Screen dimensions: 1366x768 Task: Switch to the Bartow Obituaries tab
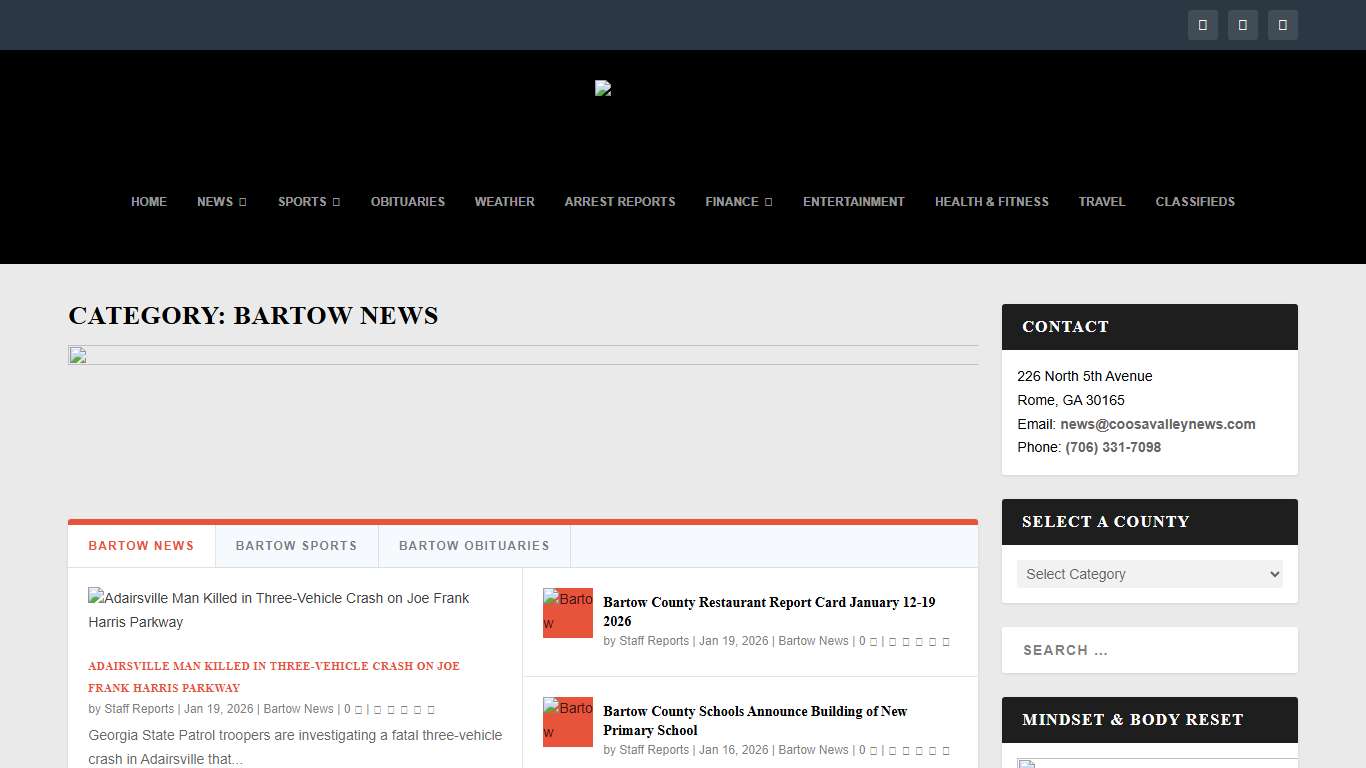click(474, 546)
